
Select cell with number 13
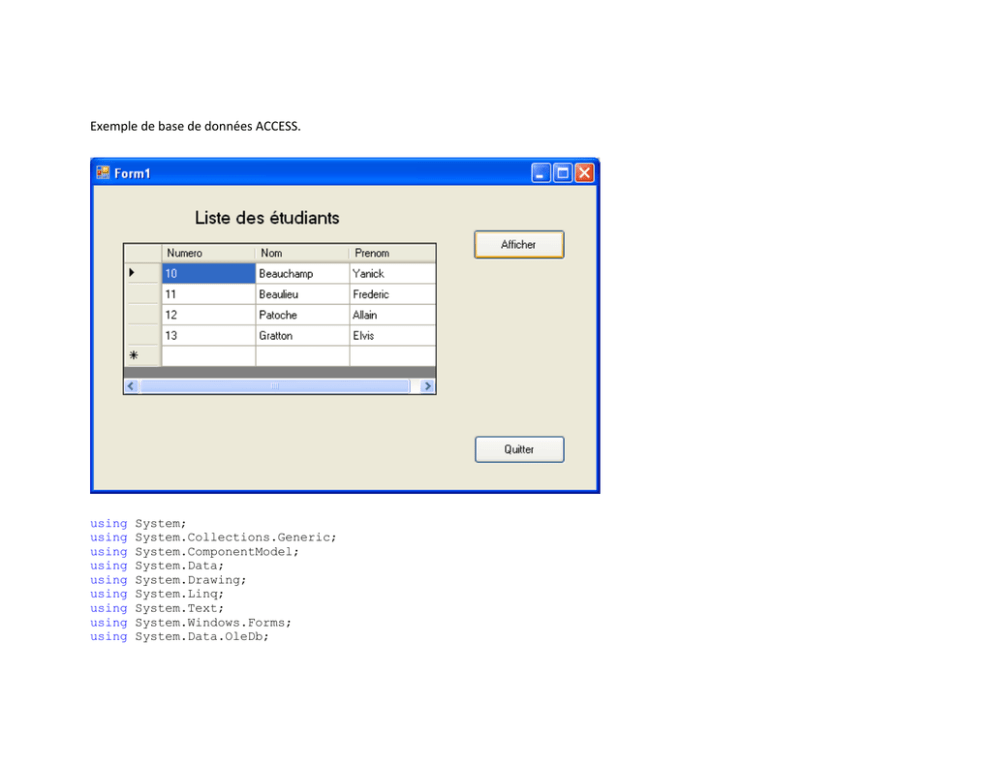click(209, 335)
